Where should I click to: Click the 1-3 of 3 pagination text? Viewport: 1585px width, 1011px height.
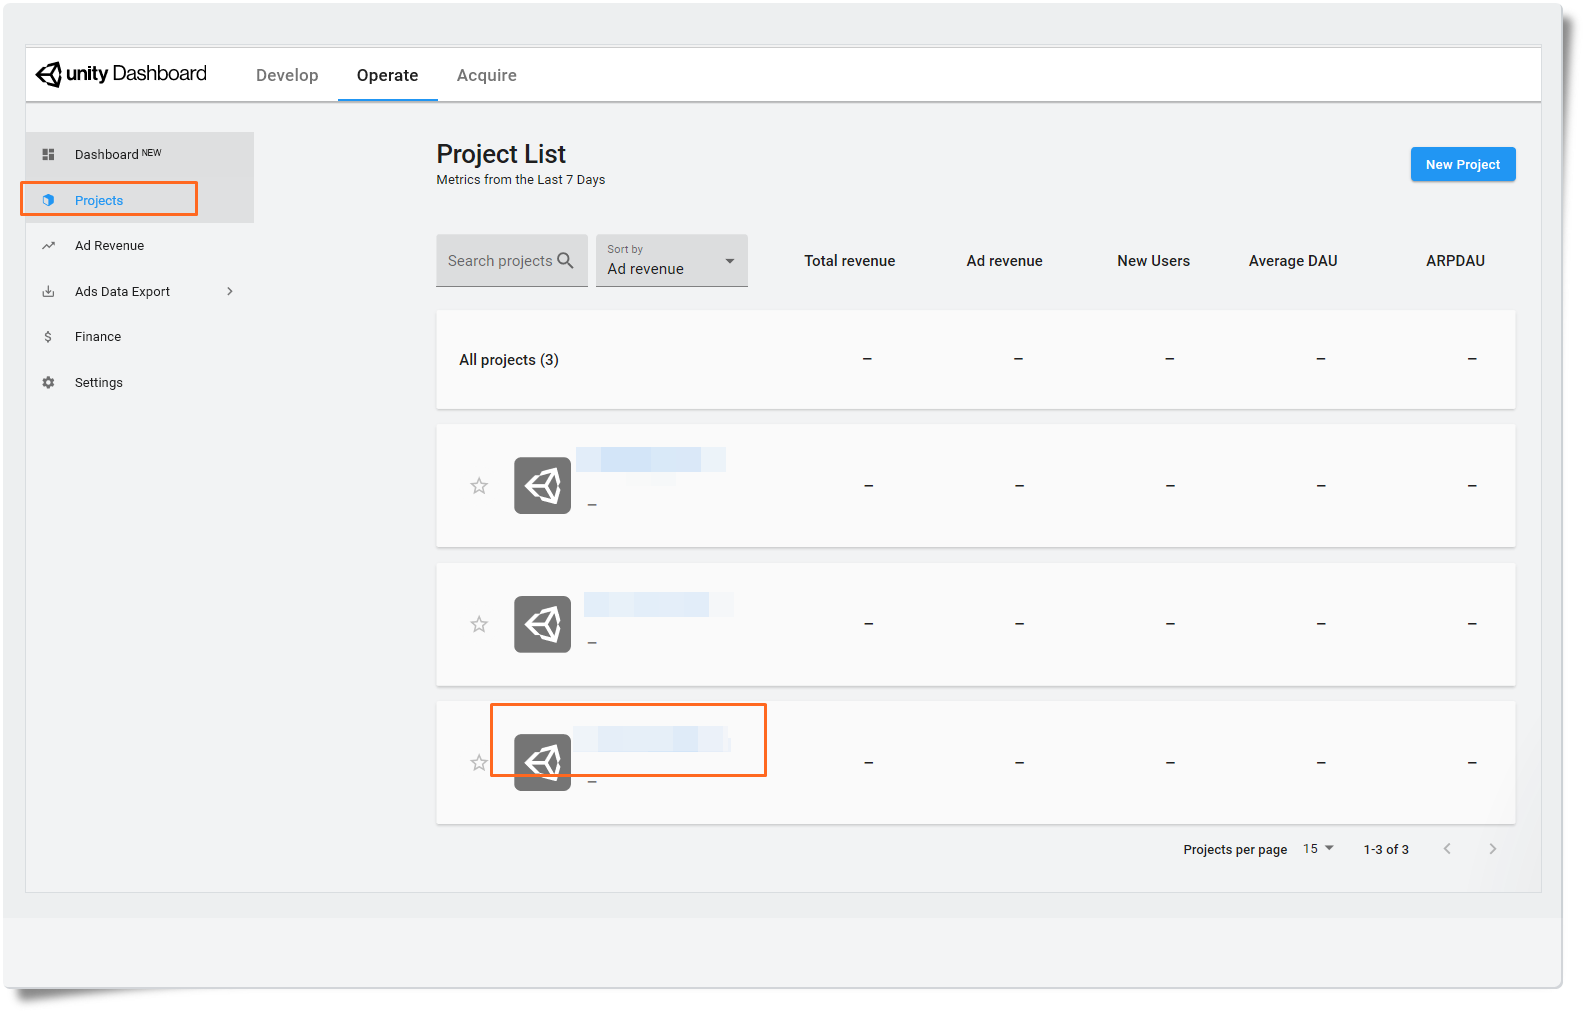click(x=1386, y=850)
